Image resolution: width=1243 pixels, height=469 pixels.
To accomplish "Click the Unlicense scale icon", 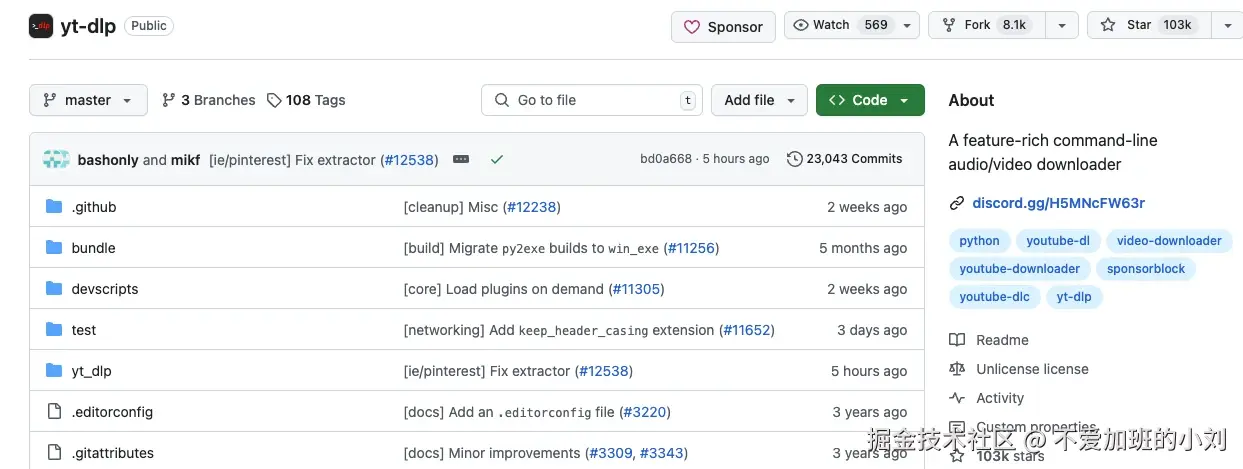I will (957, 369).
